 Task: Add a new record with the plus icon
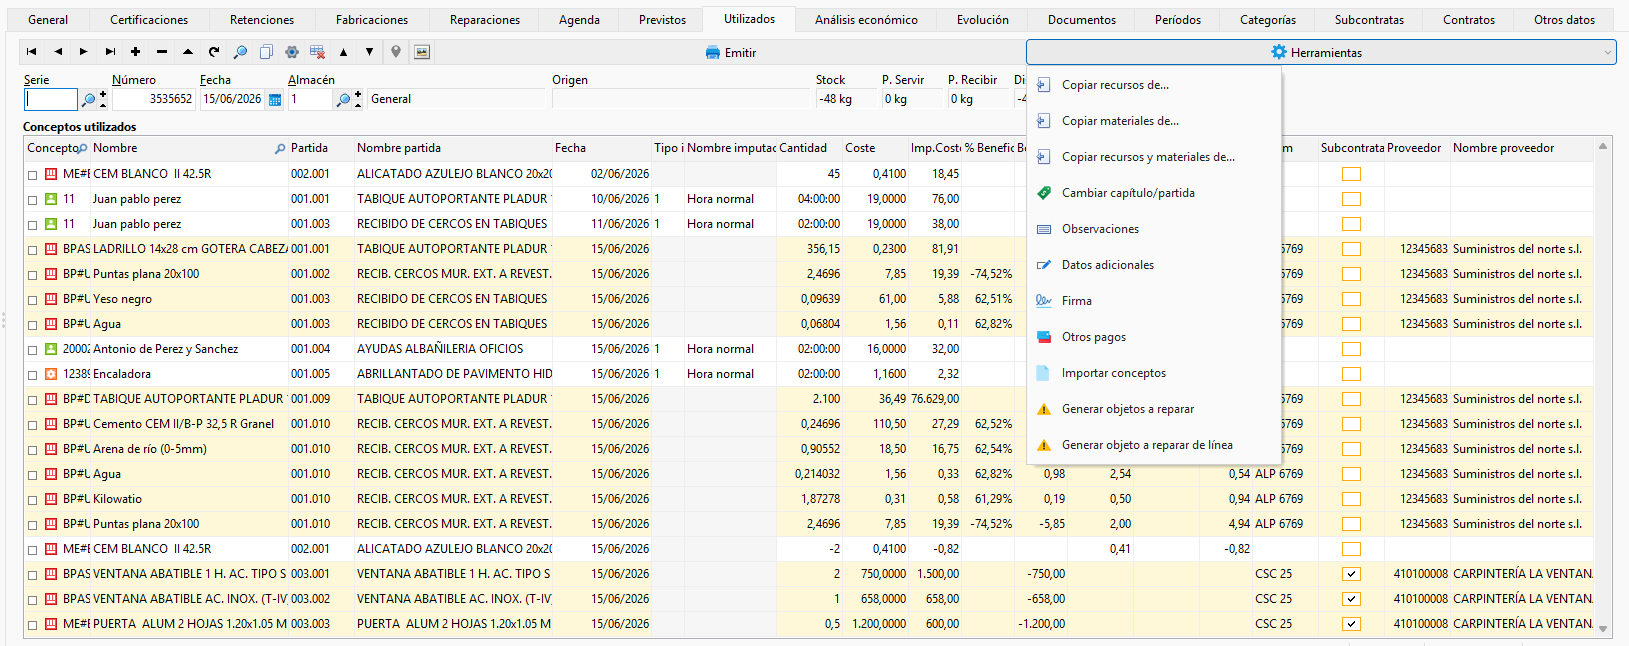(x=135, y=52)
